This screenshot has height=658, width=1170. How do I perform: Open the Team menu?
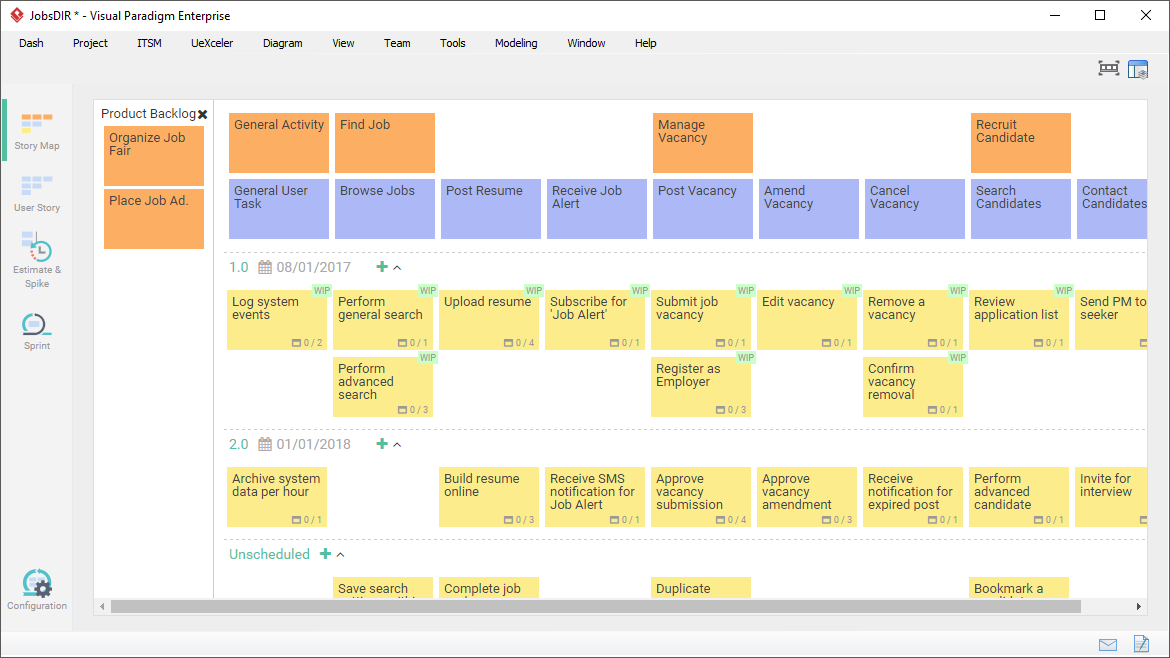tap(397, 43)
